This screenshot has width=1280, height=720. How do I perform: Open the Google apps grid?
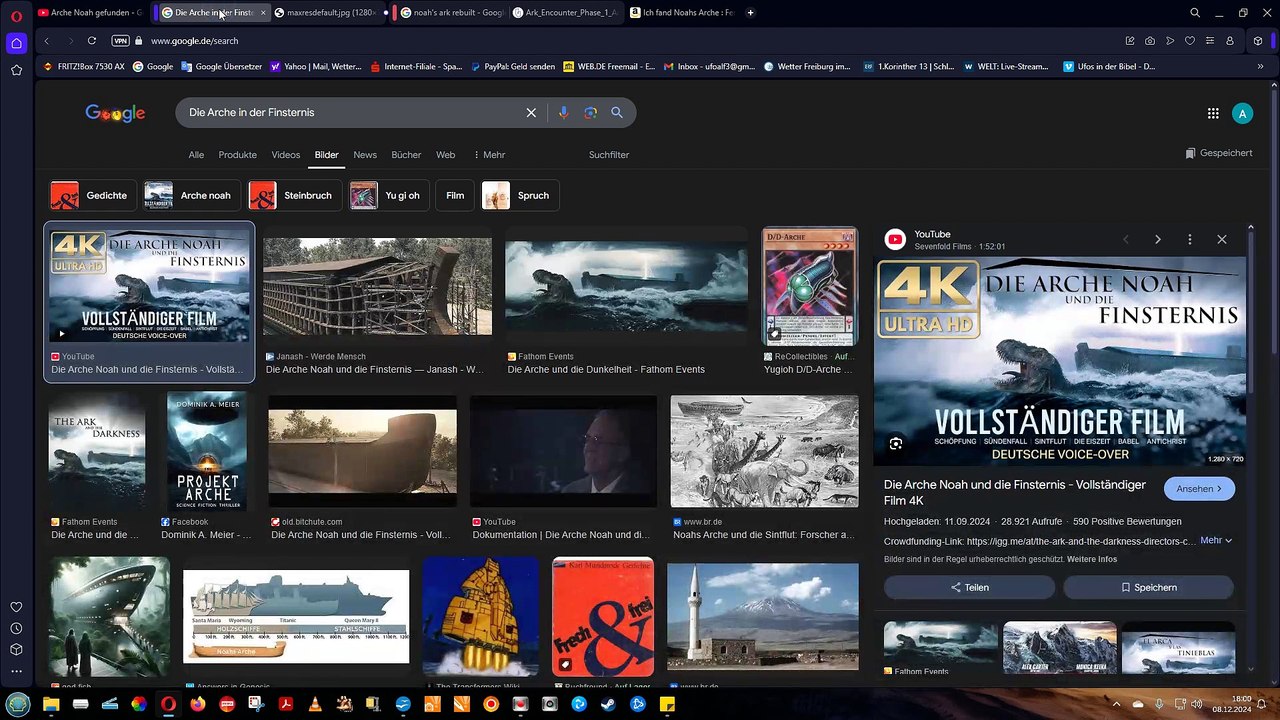pyautogui.click(x=1213, y=113)
